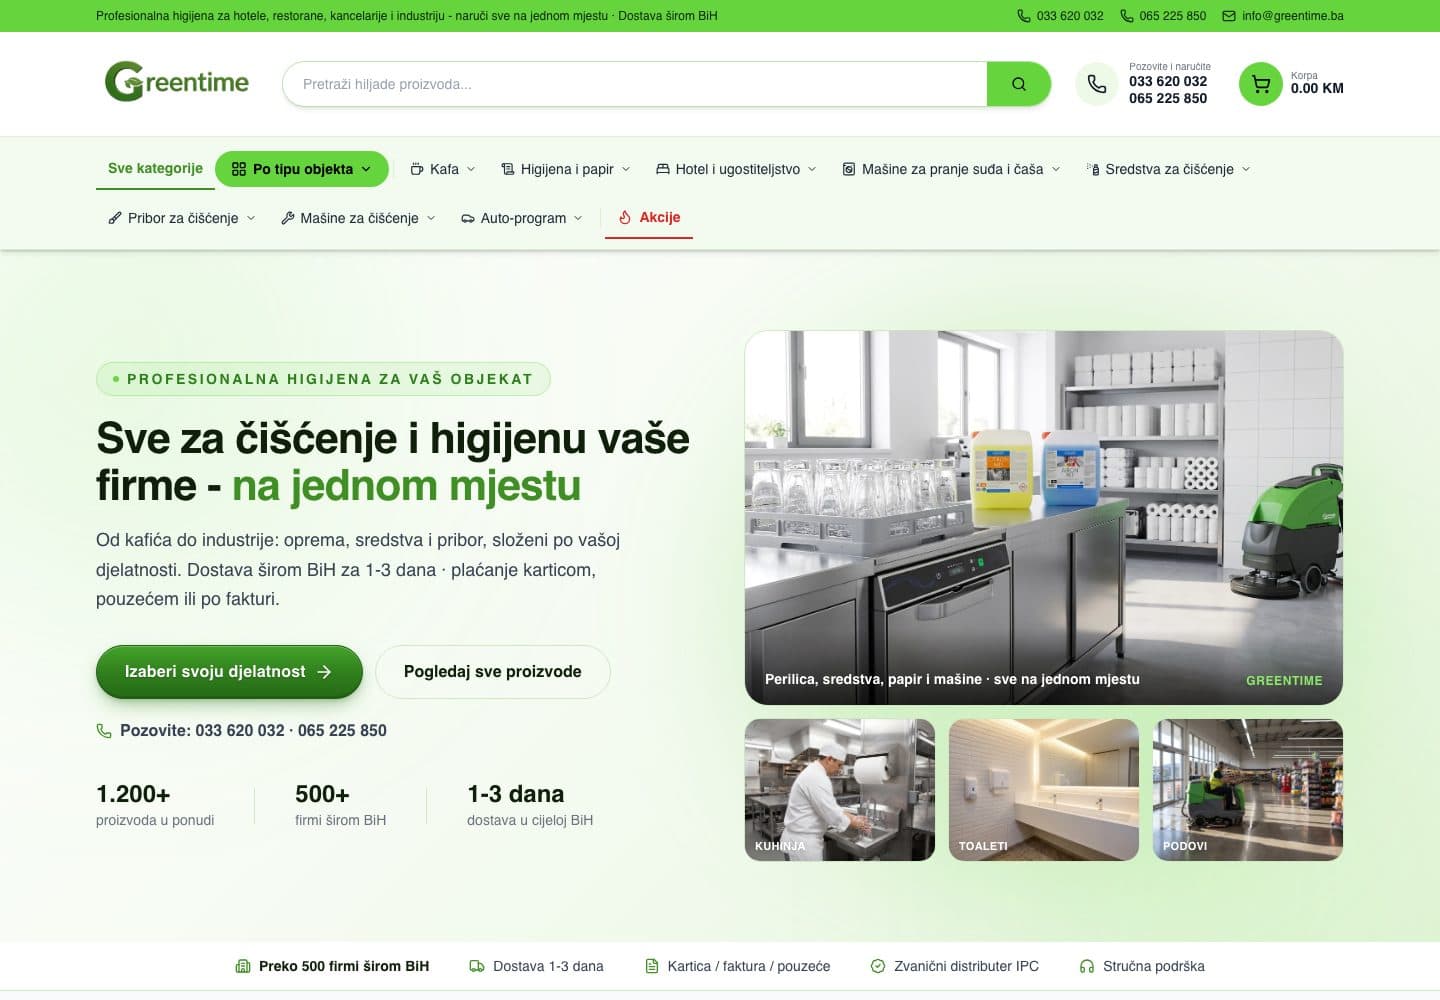Click the 065 225 850 link in top bar
Image resolution: width=1440 pixels, height=1000 pixels.
(x=1172, y=16)
